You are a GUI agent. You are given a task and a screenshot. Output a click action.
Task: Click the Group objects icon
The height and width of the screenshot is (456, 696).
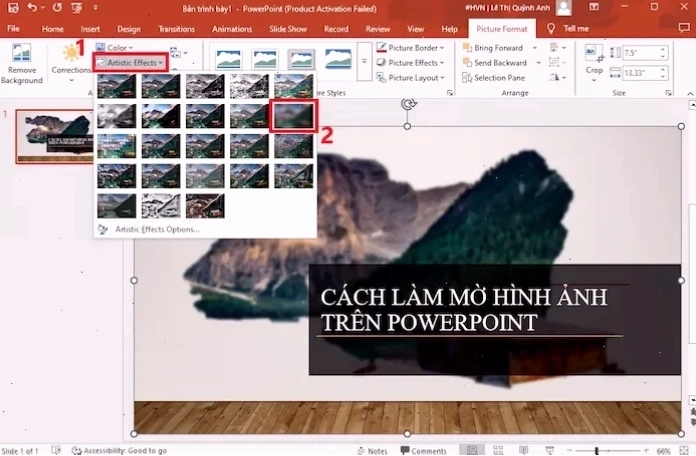click(x=558, y=62)
